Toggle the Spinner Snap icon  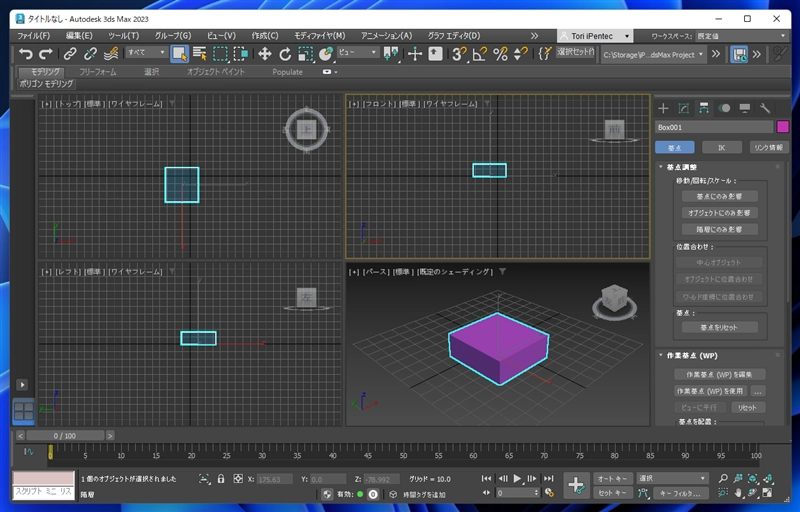point(520,54)
